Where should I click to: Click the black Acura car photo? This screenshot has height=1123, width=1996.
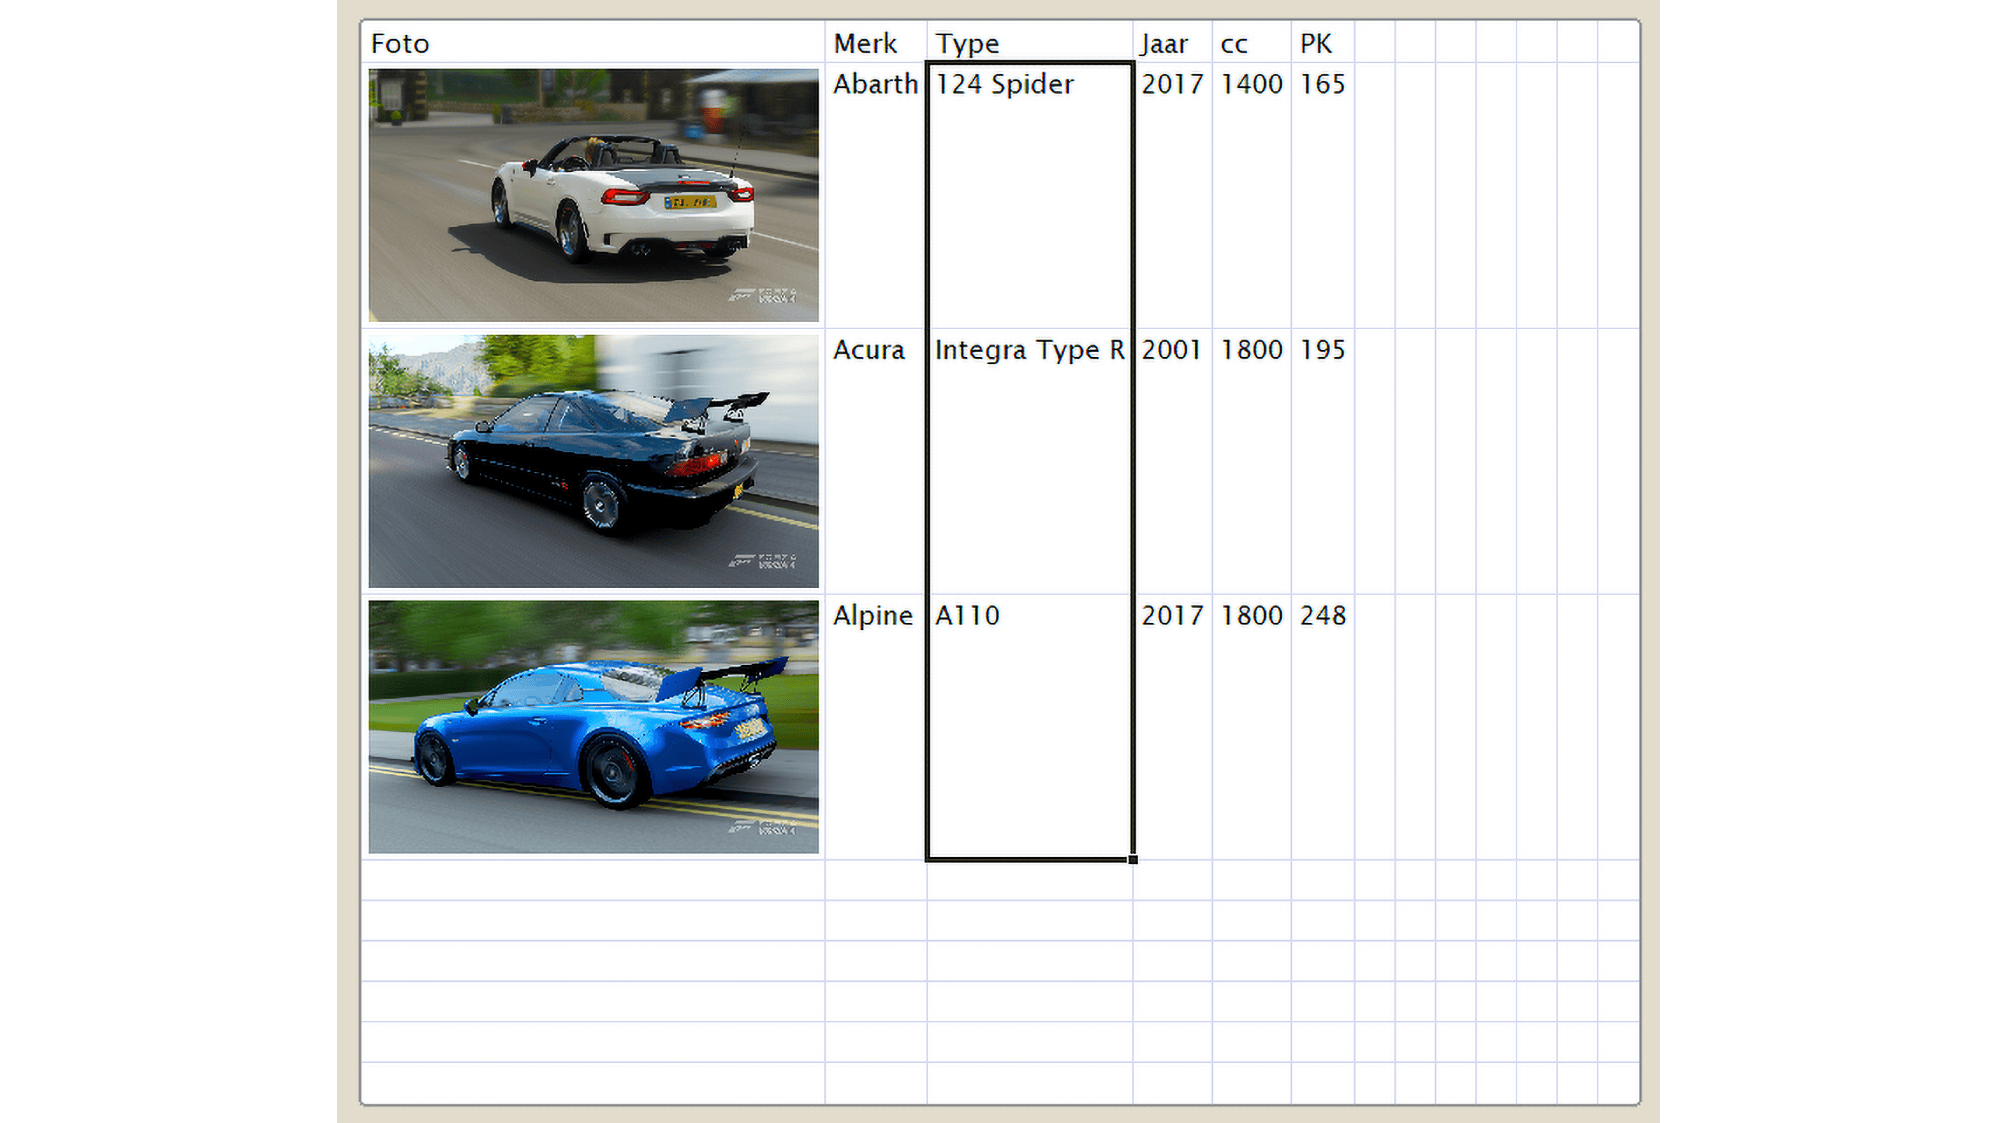[593, 461]
